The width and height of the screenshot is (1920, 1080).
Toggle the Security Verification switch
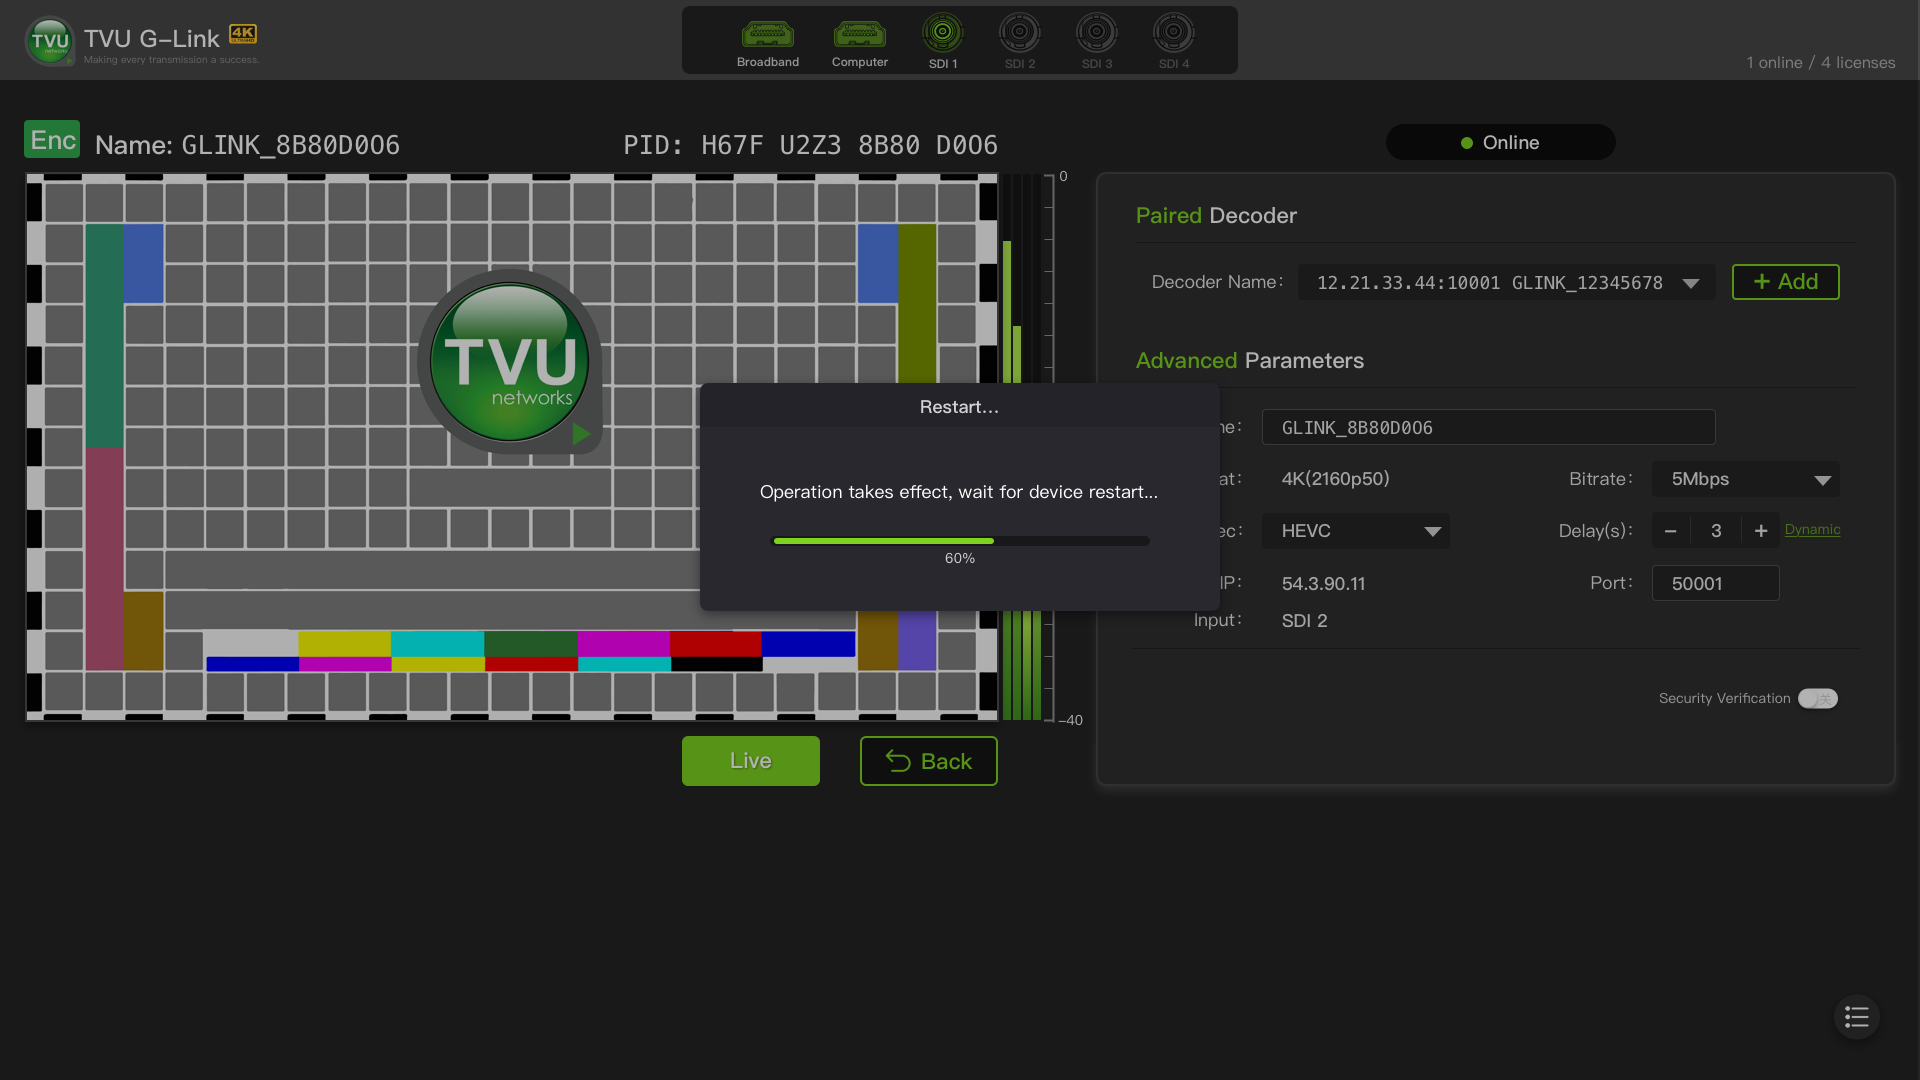(x=1817, y=698)
